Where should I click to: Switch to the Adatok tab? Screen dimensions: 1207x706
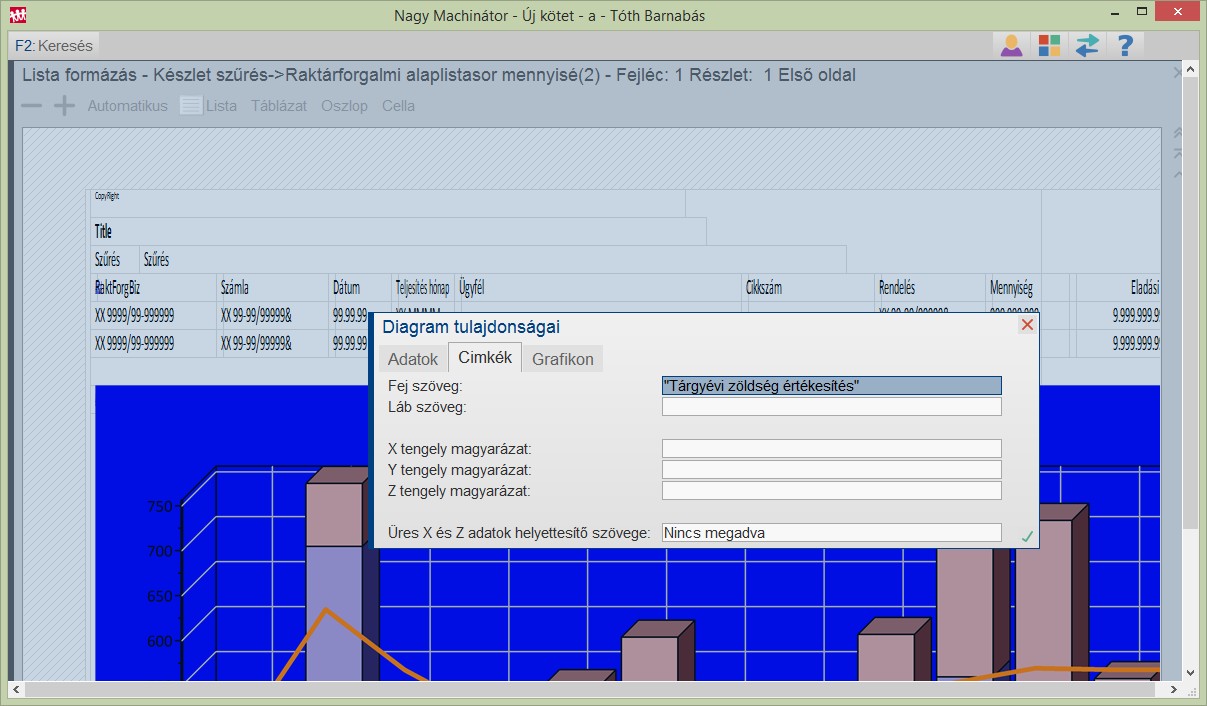pos(413,359)
